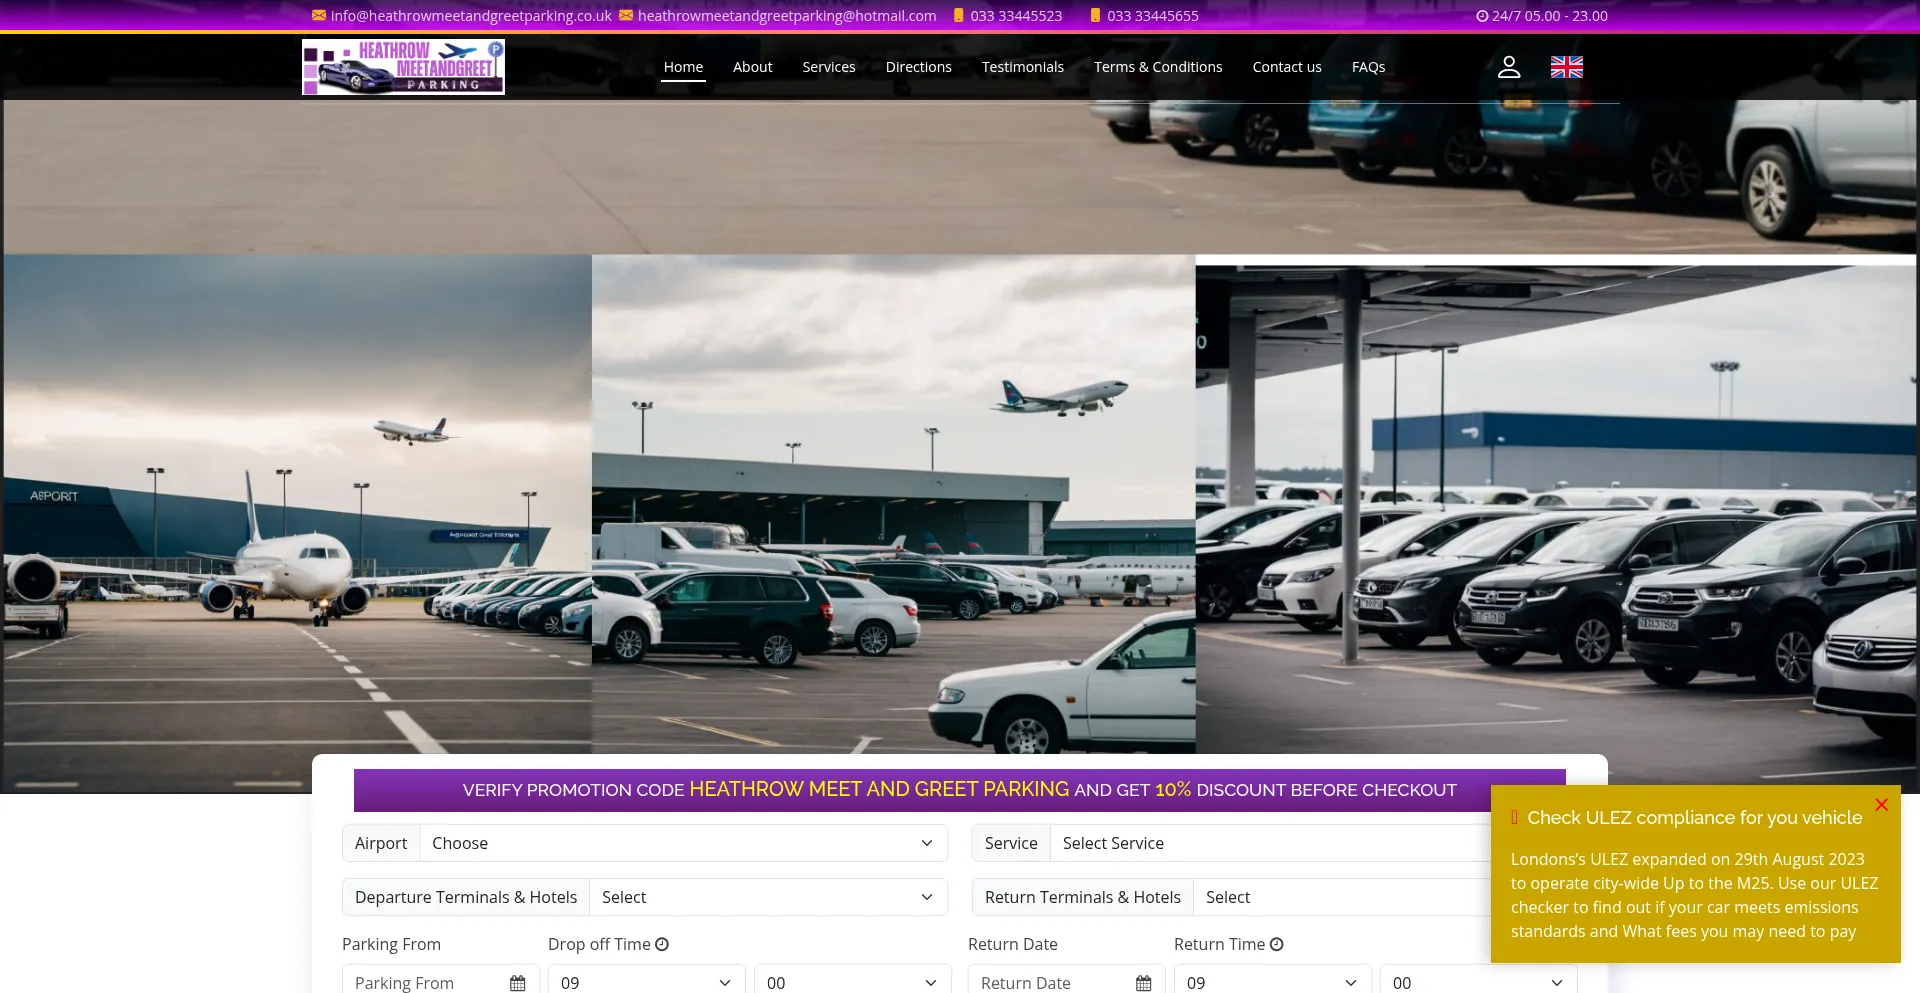Open the Directions page

tap(918, 67)
